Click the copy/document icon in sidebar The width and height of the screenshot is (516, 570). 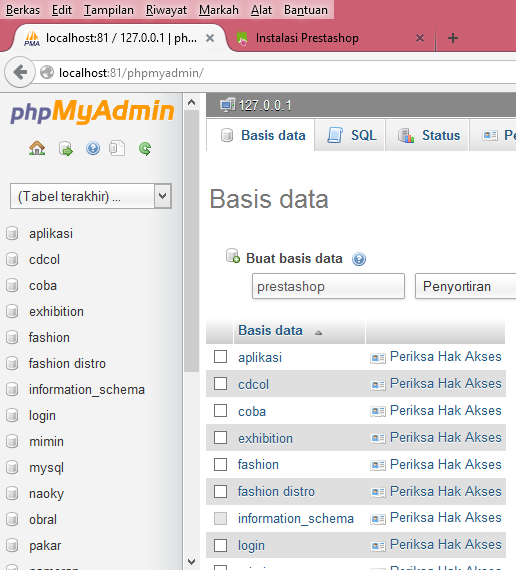coord(117,148)
